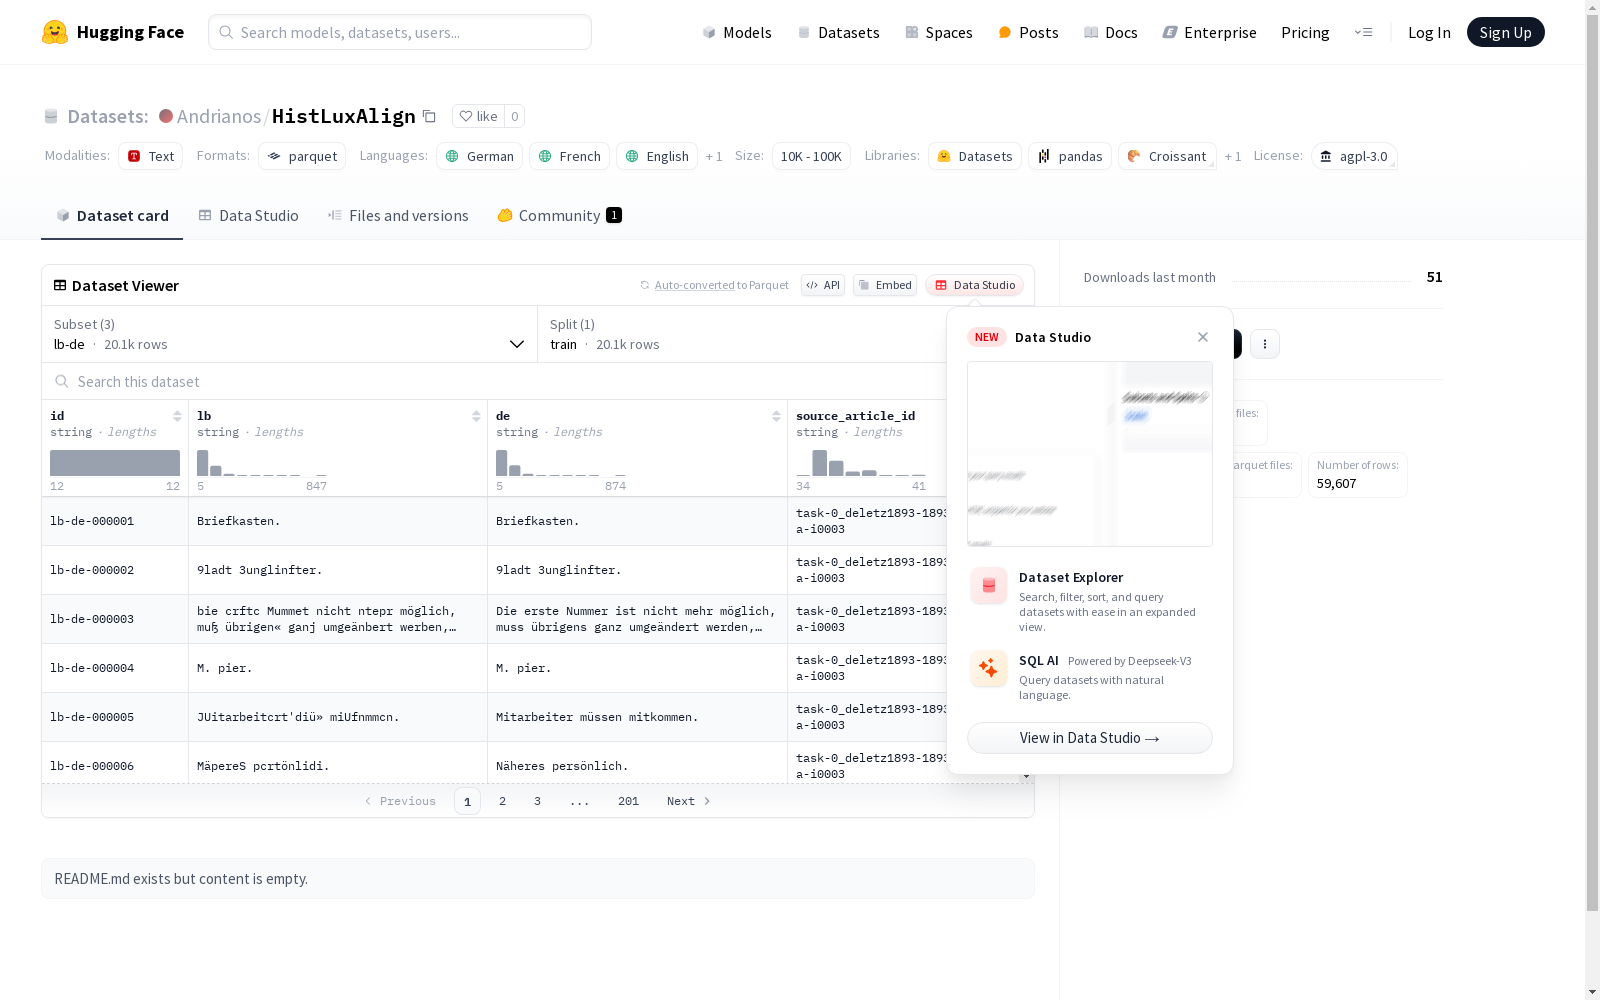Screen dimensions: 1600x1000
Task: Open the Enterprise page
Action: (1209, 32)
